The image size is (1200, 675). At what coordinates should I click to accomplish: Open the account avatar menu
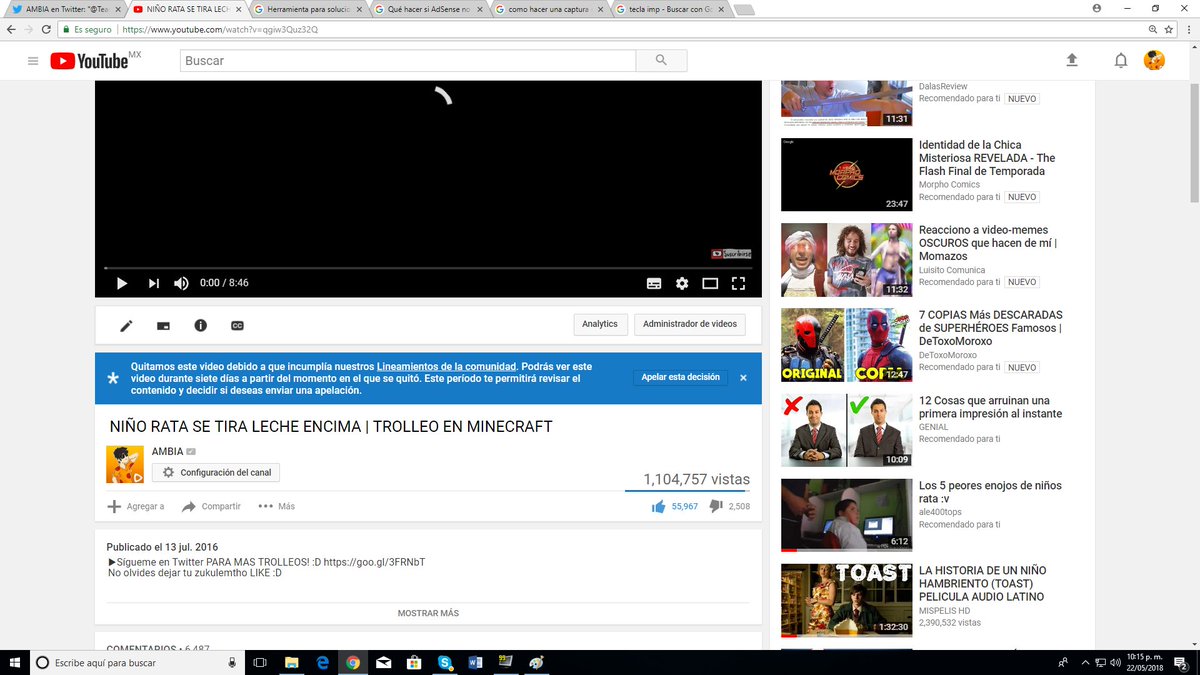coord(1155,61)
